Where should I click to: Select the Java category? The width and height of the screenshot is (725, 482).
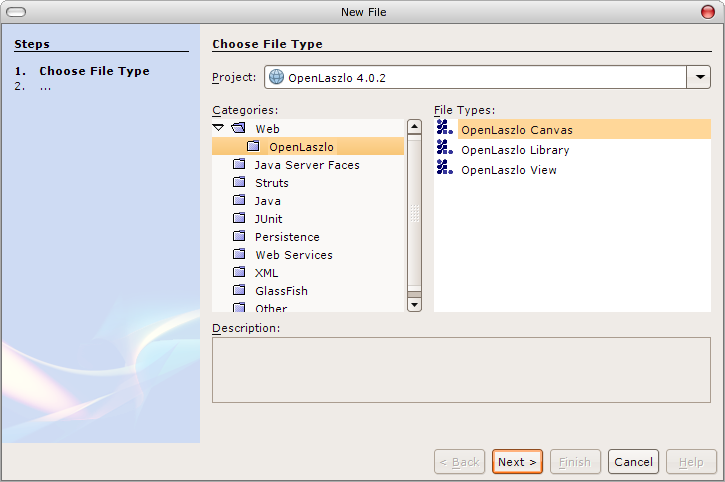point(268,201)
